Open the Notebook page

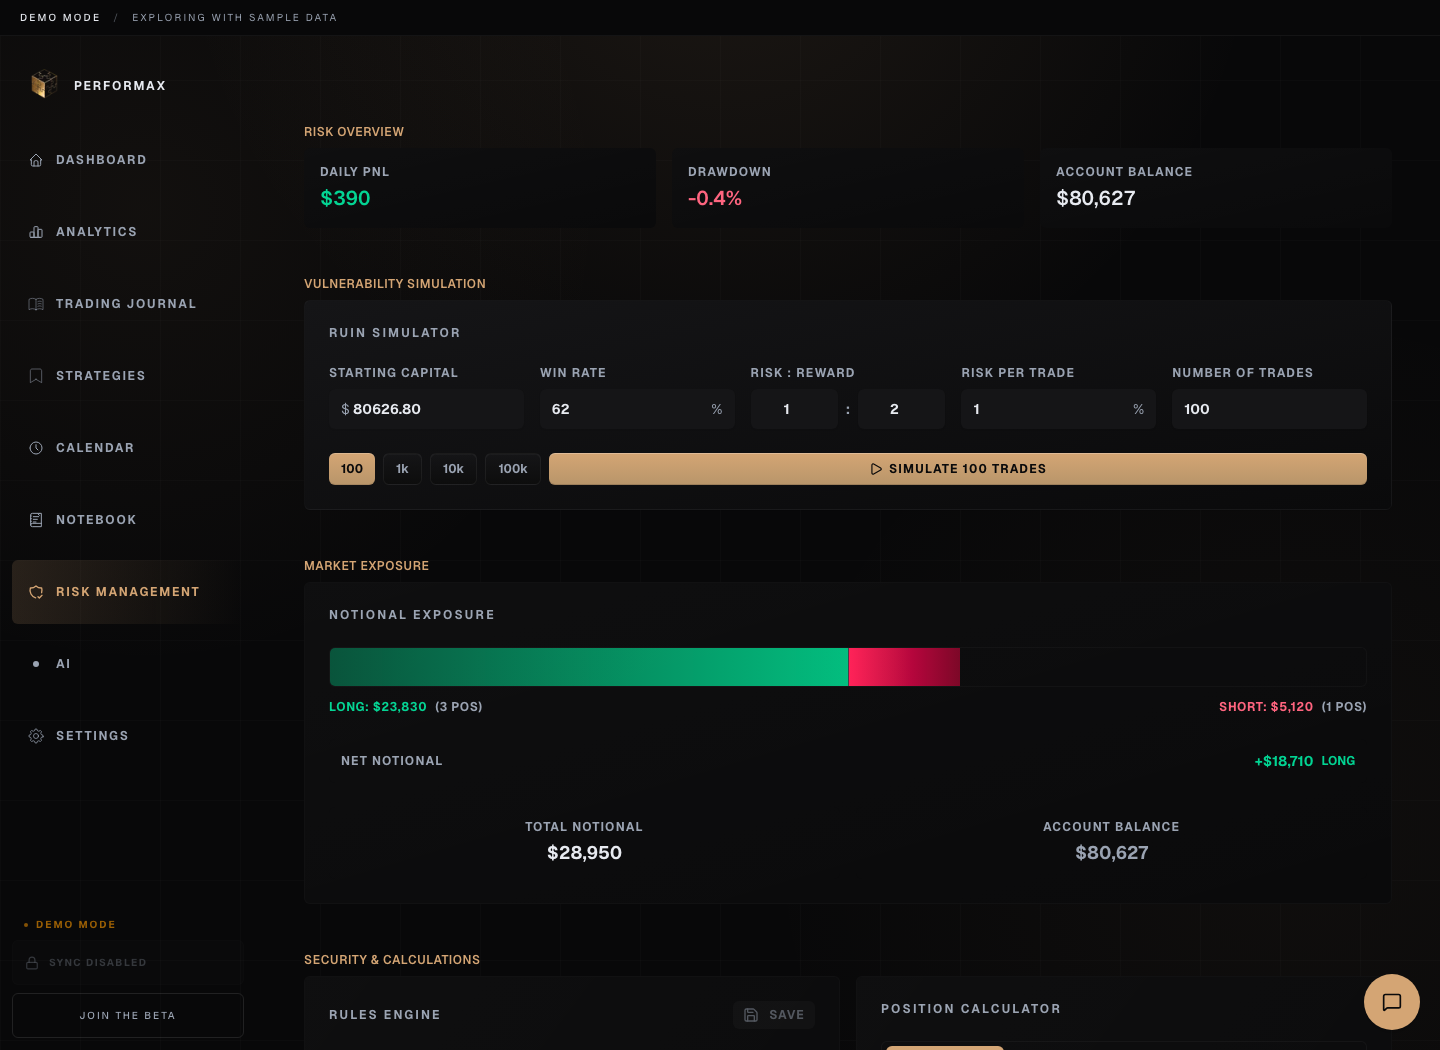pos(128,520)
